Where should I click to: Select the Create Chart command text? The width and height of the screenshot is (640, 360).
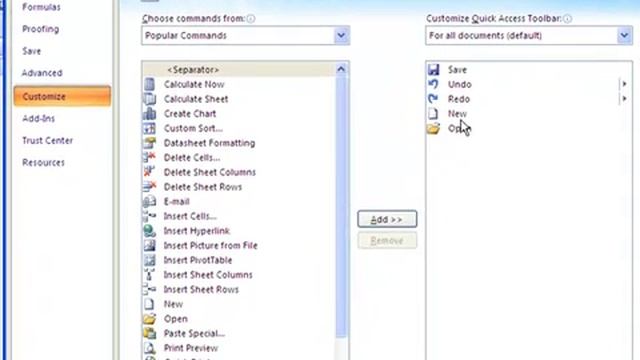click(x=190, y=114)
